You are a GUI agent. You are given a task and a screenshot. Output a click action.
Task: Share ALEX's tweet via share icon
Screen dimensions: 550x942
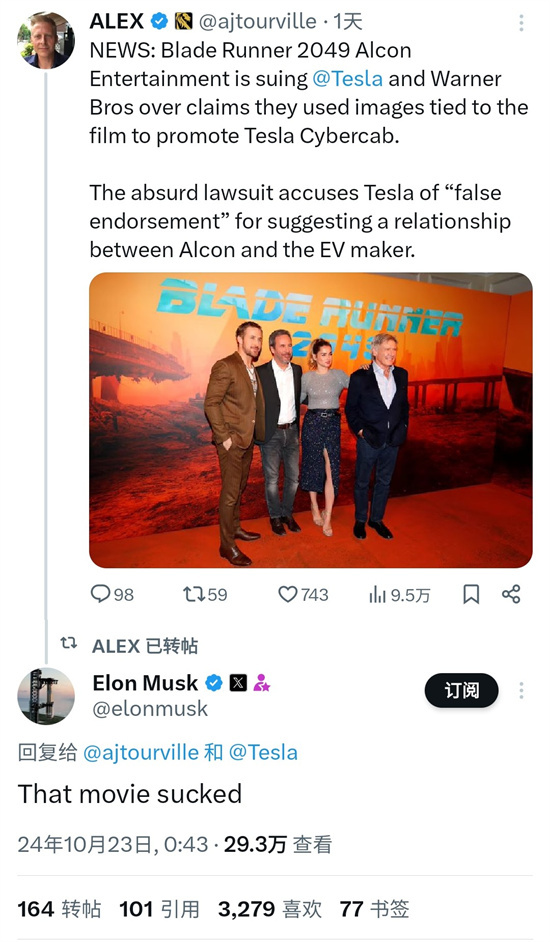511,594
